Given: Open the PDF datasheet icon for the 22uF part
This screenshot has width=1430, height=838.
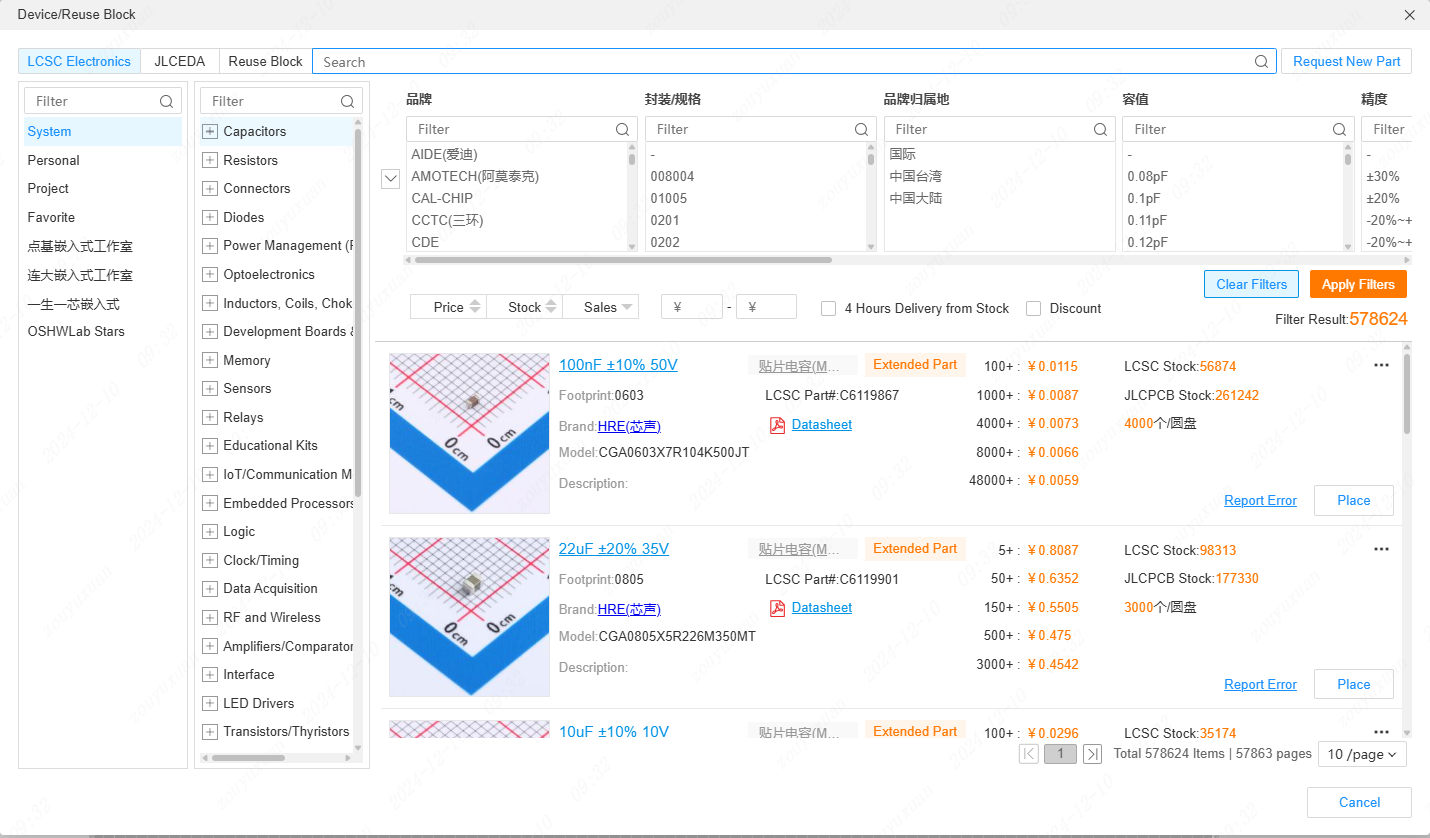Looking at the screenshot, I should coord(777,608).
